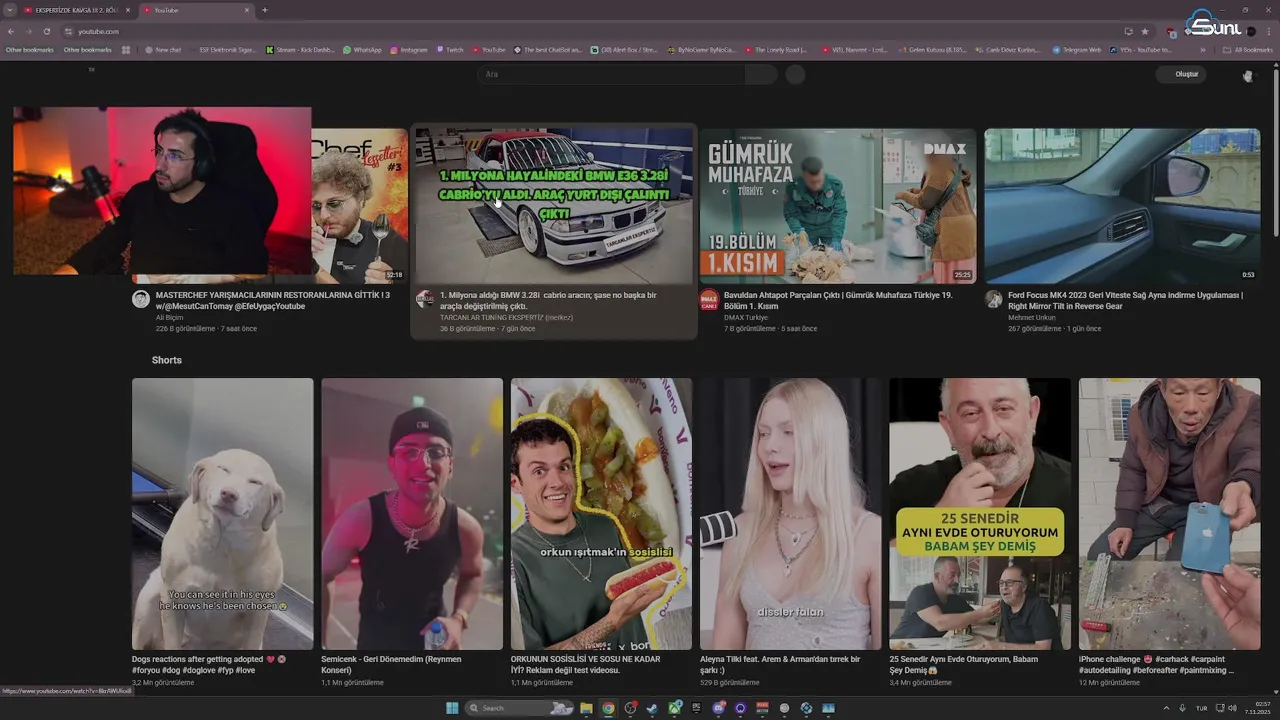Image resolution: width=1280 pixels, height=720 pixels.
Task: Open the YouTube bookmark in bookmarks bar
Action: pyautogui.click(x=488, y=49)
